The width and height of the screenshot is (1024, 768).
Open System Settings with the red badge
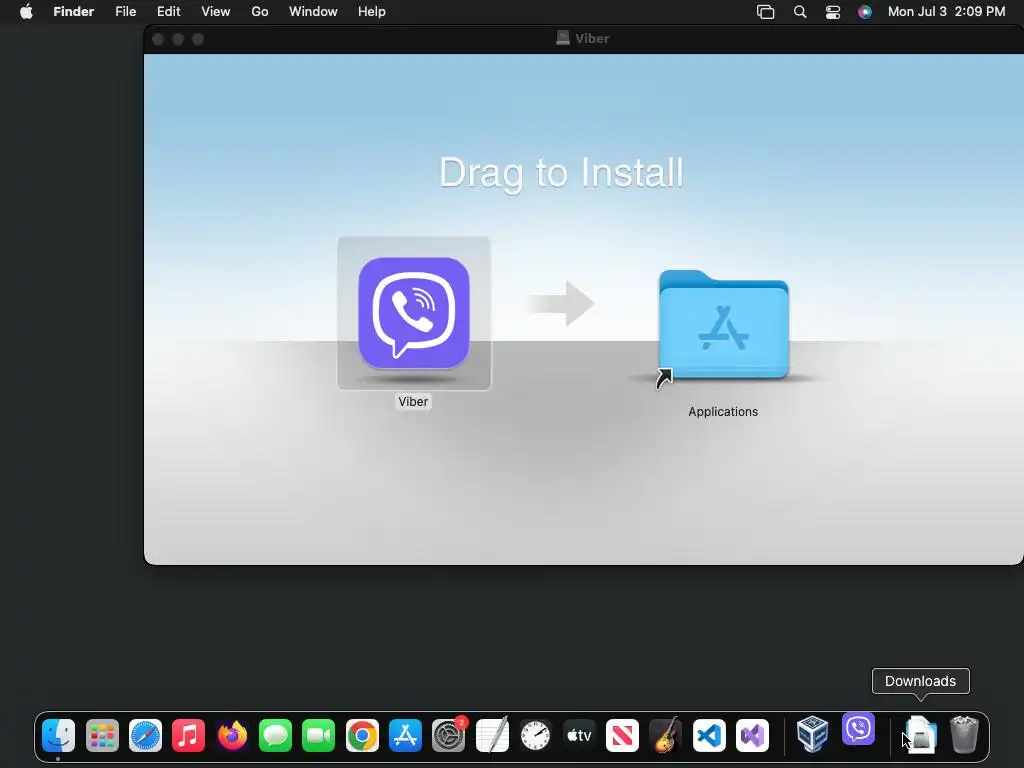(x=449, y=735)
